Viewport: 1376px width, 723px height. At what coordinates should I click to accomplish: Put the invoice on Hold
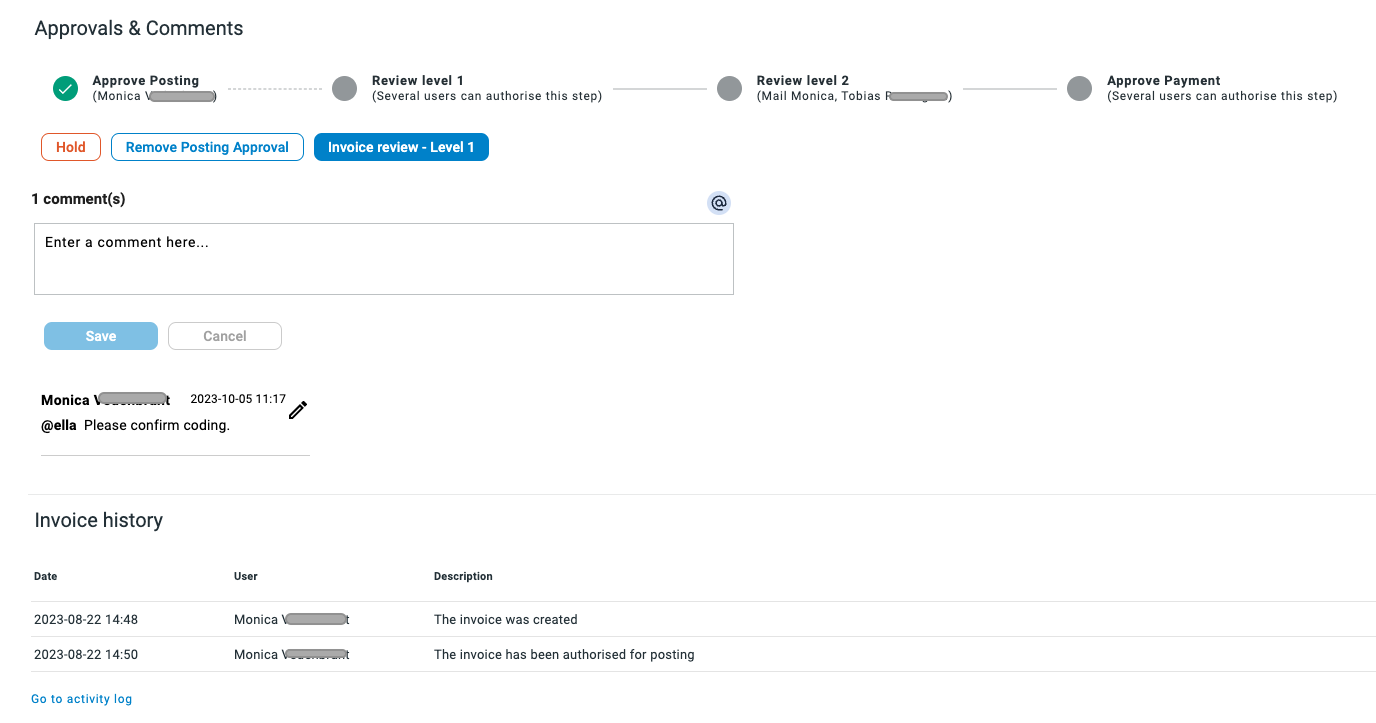pyautogui.click(x=71, y=147)
